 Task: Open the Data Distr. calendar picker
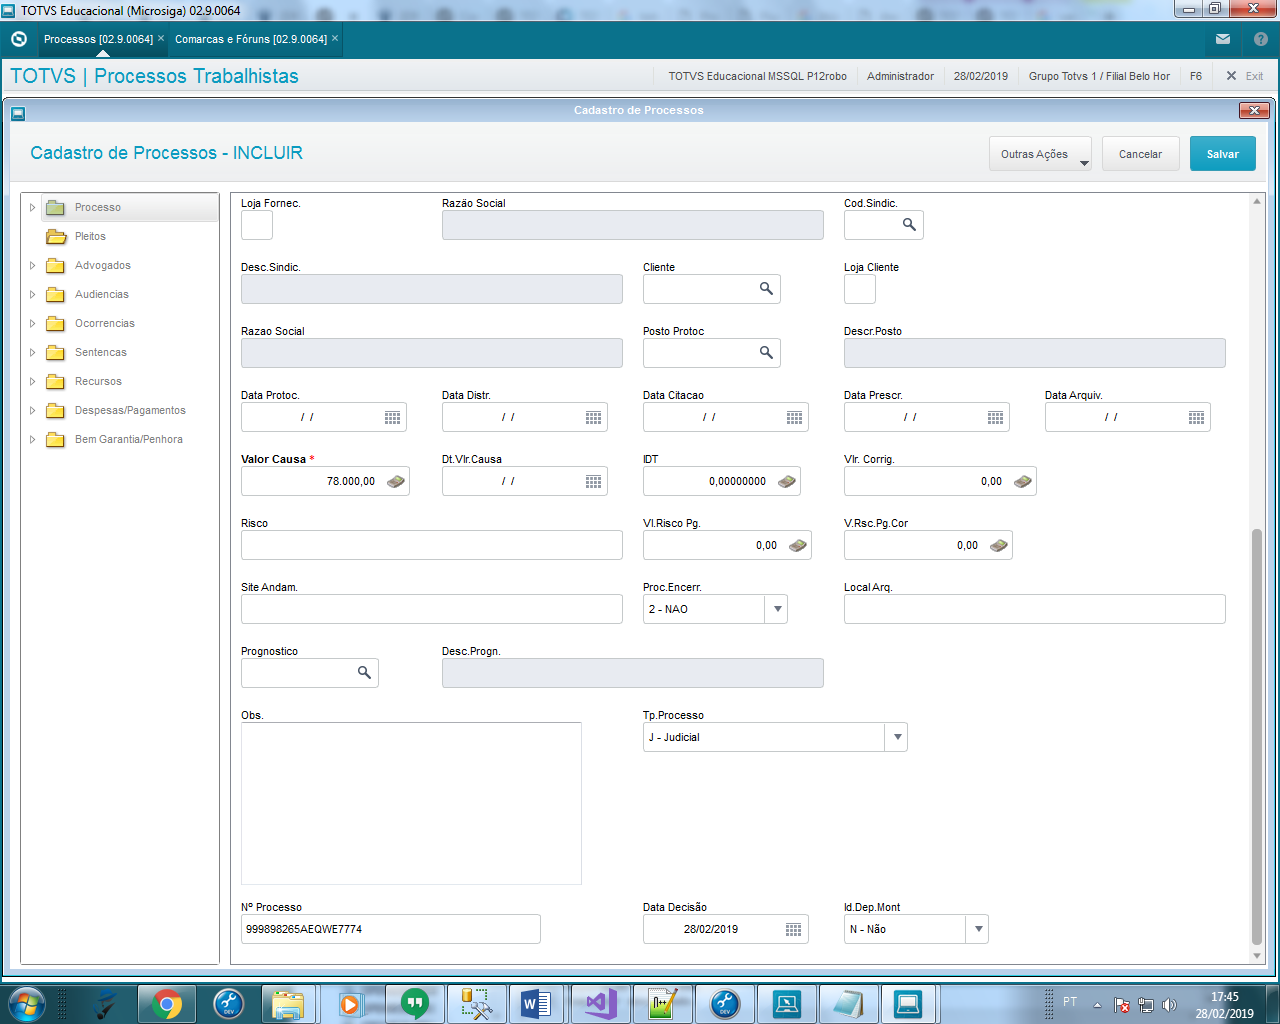click(594, 417)
